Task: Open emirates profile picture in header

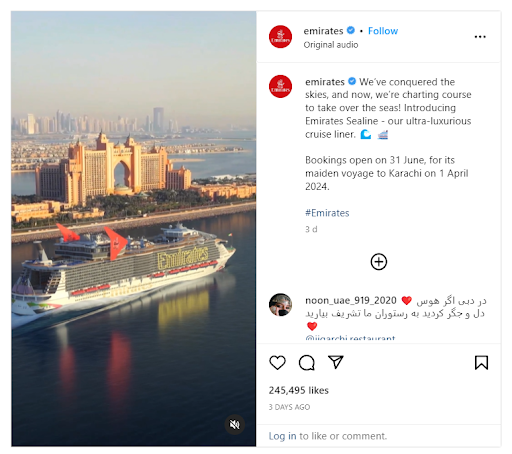Action: pos(280,37)
